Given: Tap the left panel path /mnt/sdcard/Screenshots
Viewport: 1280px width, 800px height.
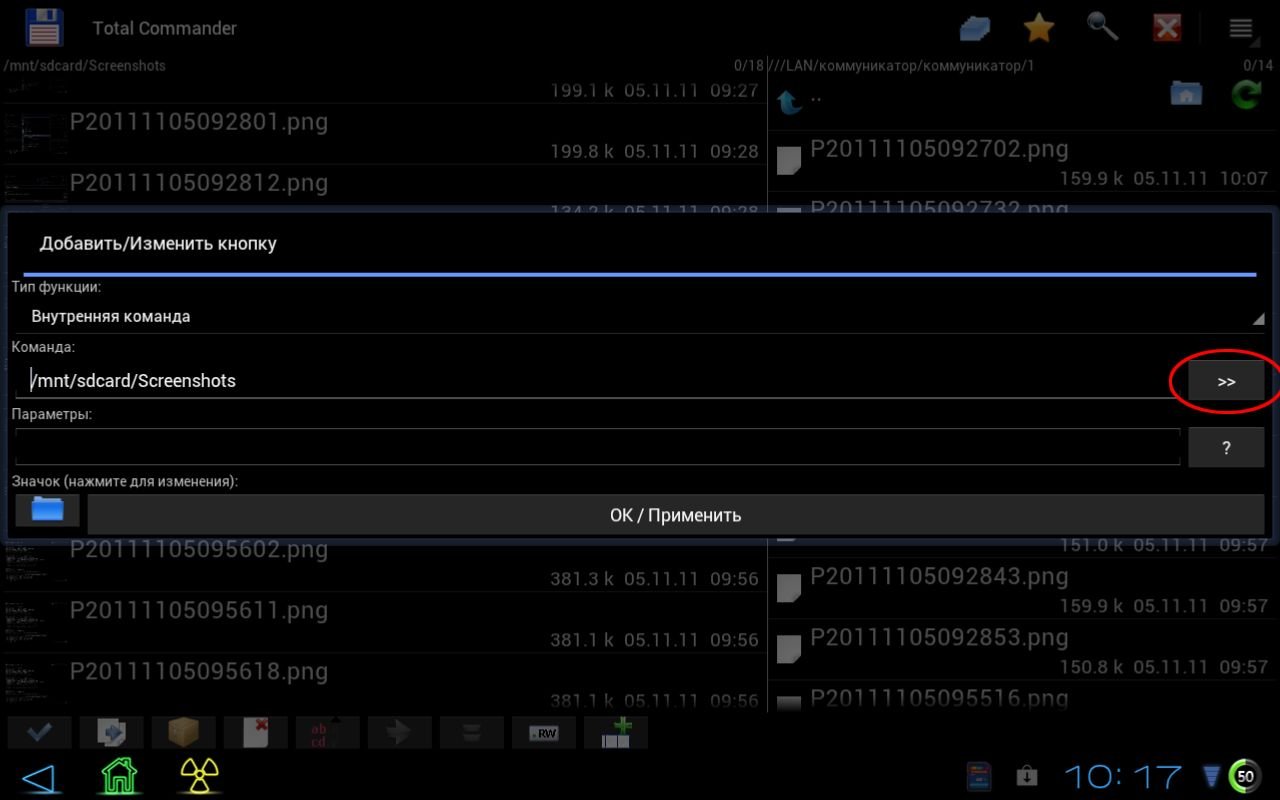Looking at the screenshot, I should point(85,65).
